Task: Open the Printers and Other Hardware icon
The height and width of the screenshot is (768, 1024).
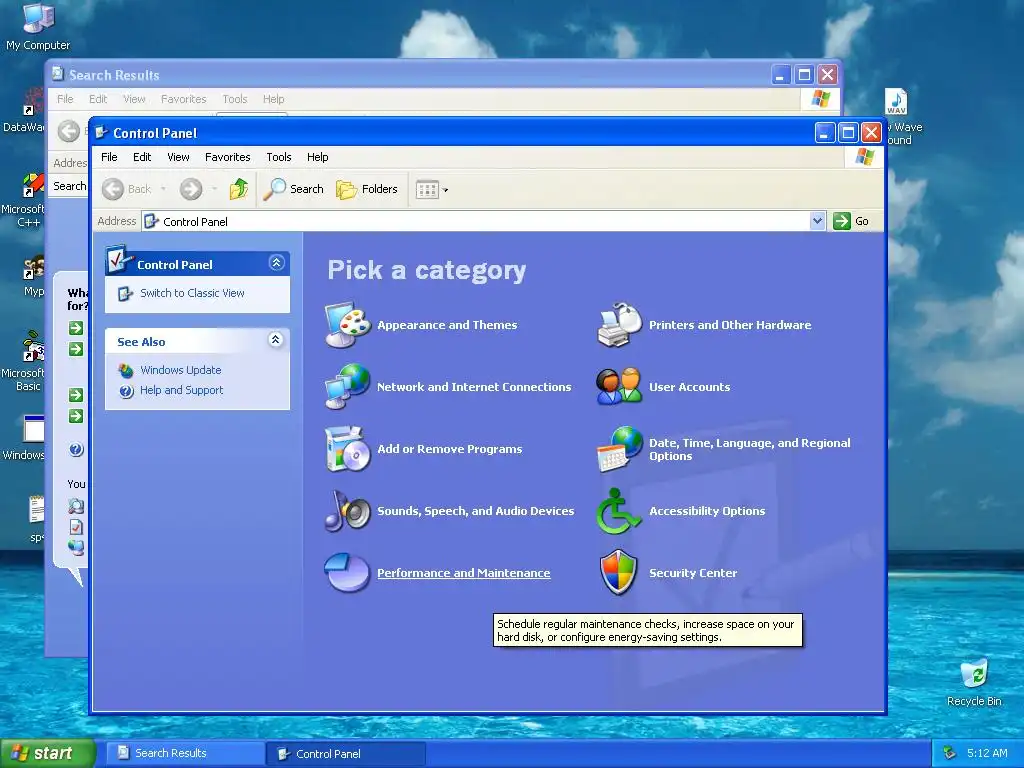Action: (x=620, y=325)
